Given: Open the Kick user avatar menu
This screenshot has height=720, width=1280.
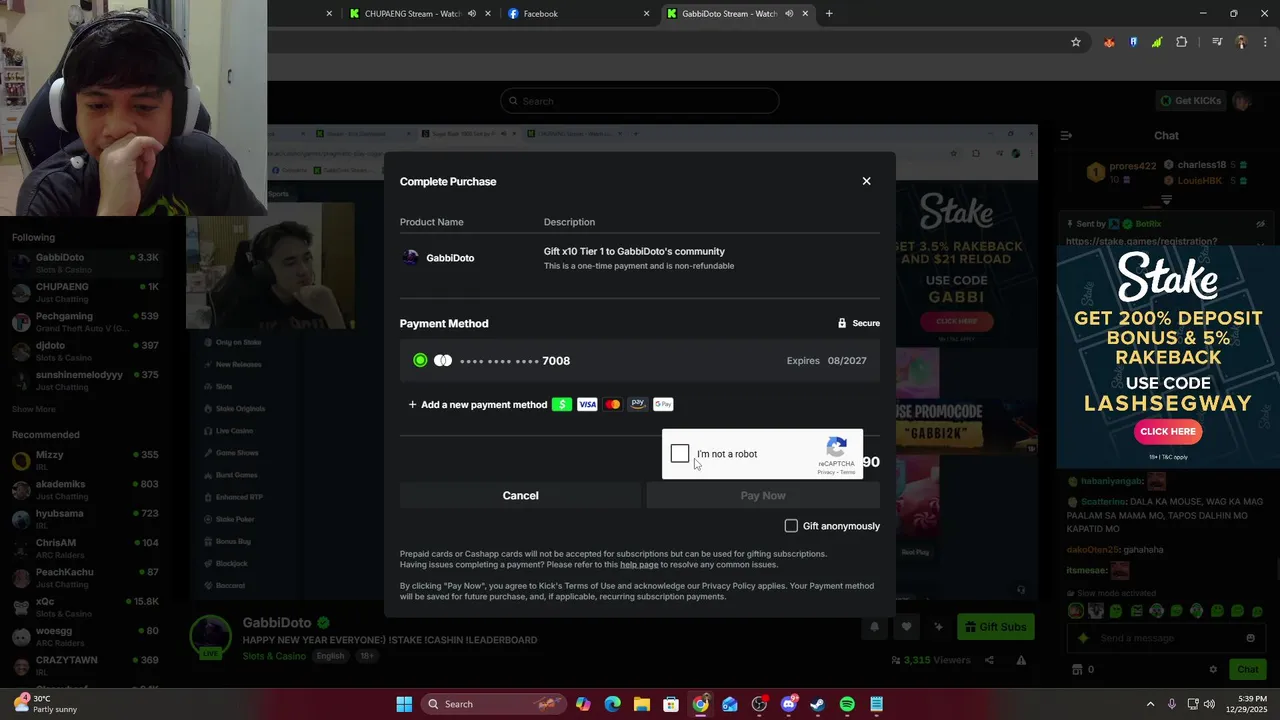Looking at the screenshot, I should (x=1242, y=101).
